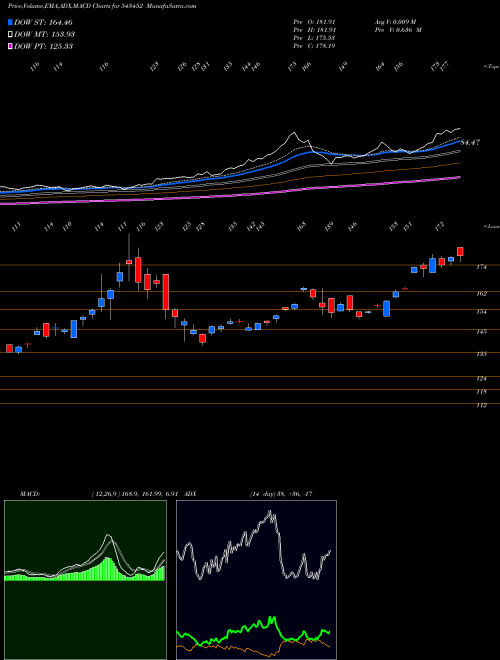Click the 126 value in the tops row
Image resolution: width=500 pixels, height=660 pixels.
click(x=182, y=67)
